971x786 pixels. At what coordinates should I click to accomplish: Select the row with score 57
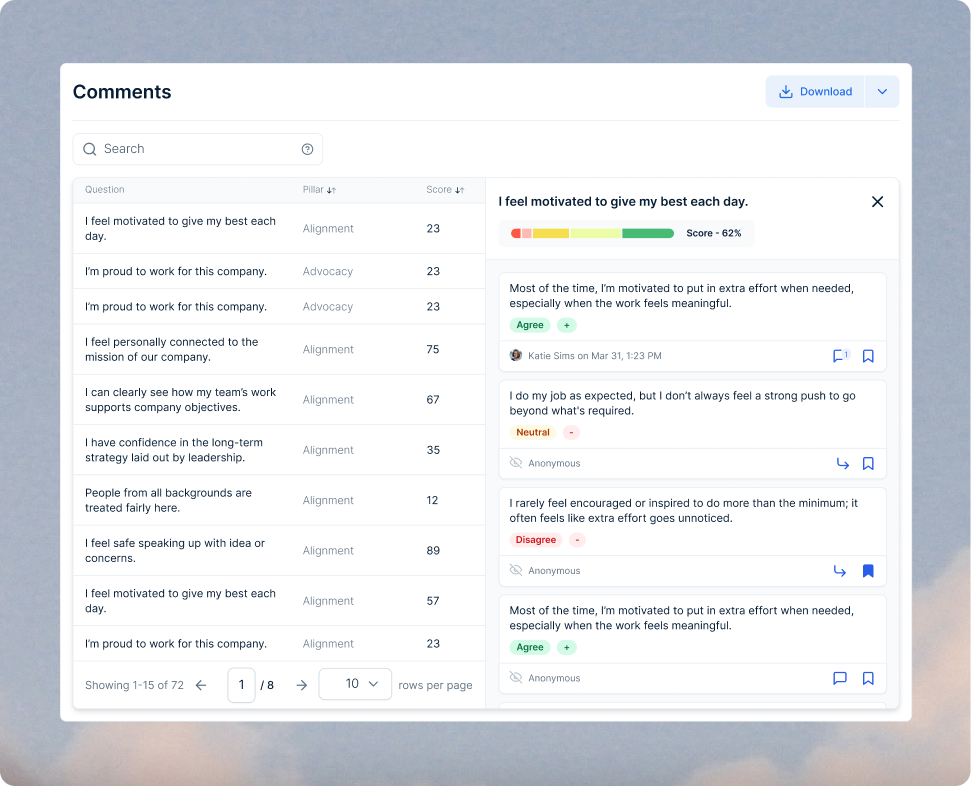279,601
